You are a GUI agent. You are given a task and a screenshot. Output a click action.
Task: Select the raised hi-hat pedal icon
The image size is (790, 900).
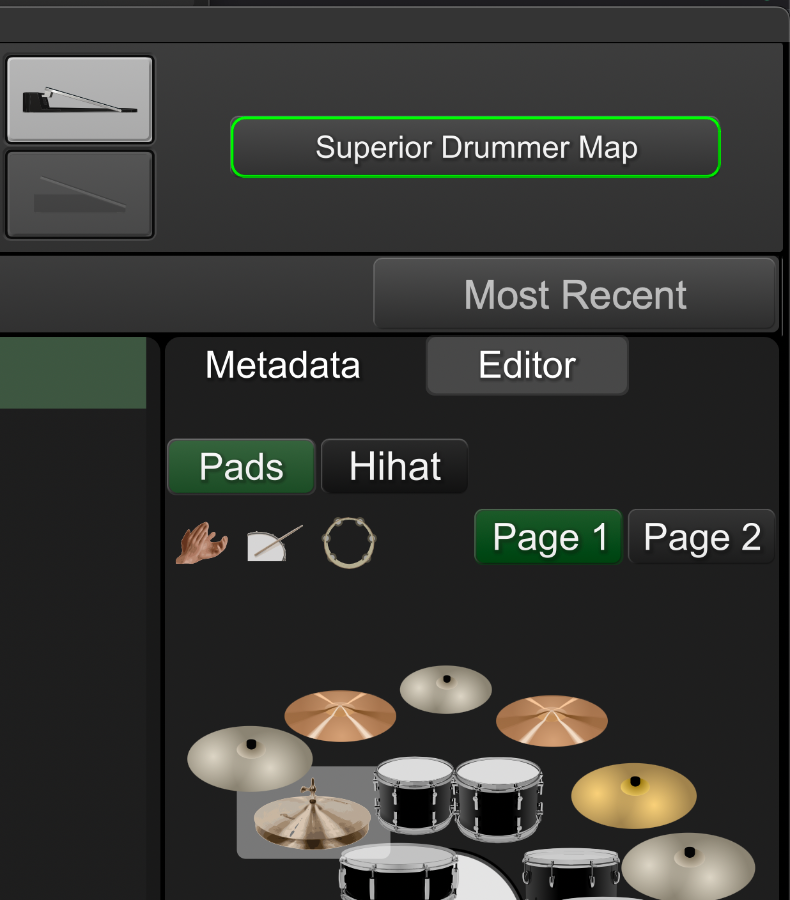point(80,99)
